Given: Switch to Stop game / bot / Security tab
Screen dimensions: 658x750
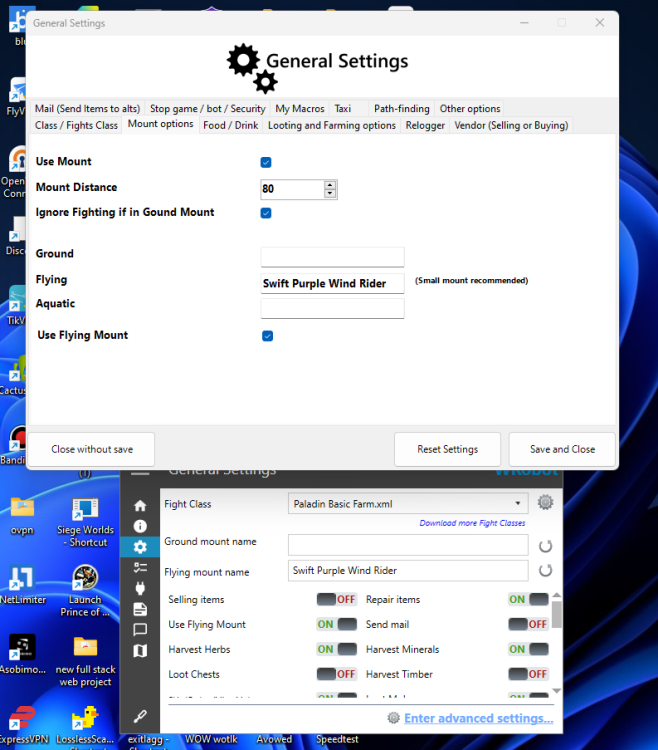Looking at the screenshot, I should [208, 109].
